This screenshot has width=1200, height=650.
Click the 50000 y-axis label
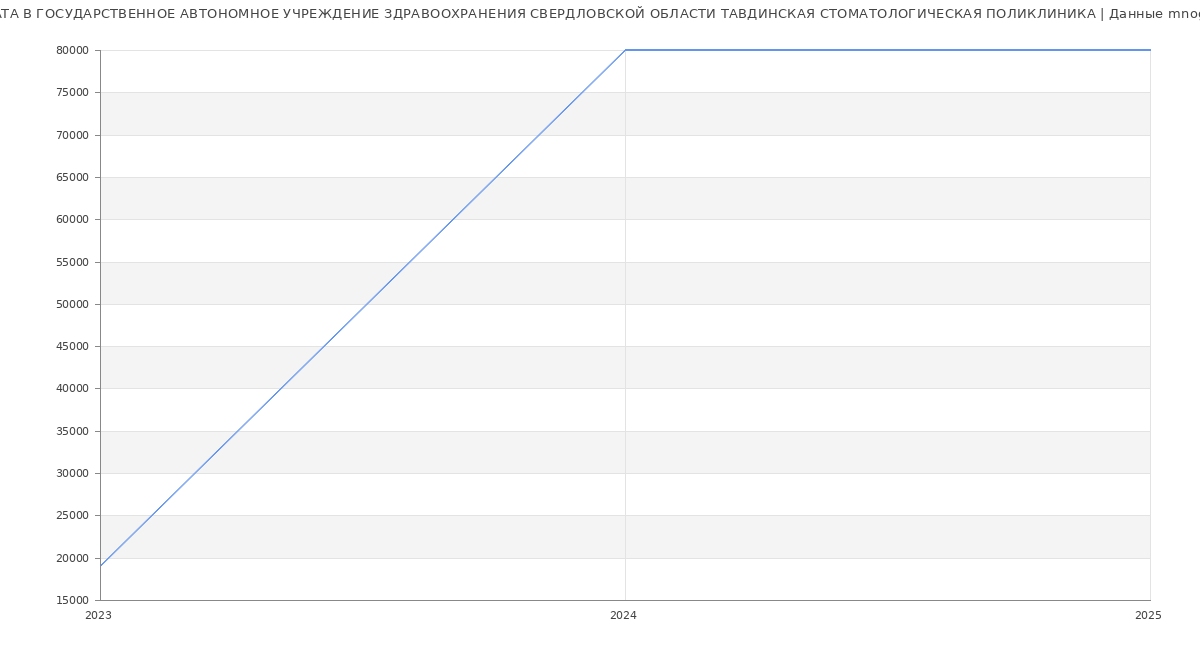tap(72, 304)
